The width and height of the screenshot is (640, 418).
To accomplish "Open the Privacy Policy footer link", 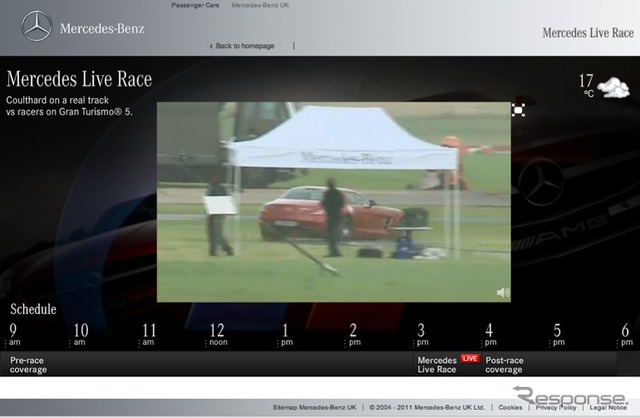I will point(556,407).
